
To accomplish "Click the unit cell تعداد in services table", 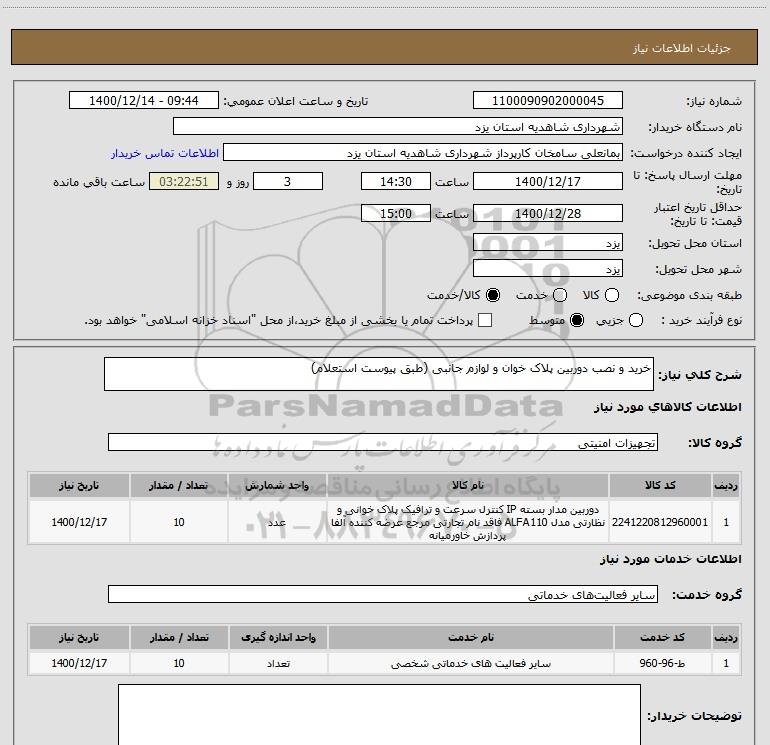I will [x=278, y=663].
